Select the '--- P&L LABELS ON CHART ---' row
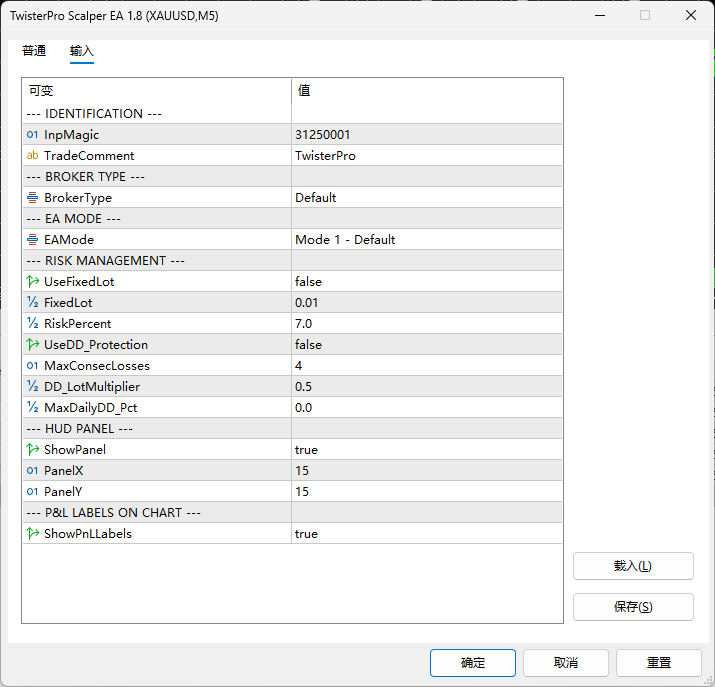Viewport: 715px width, 687px height. [x=292, y=512]
